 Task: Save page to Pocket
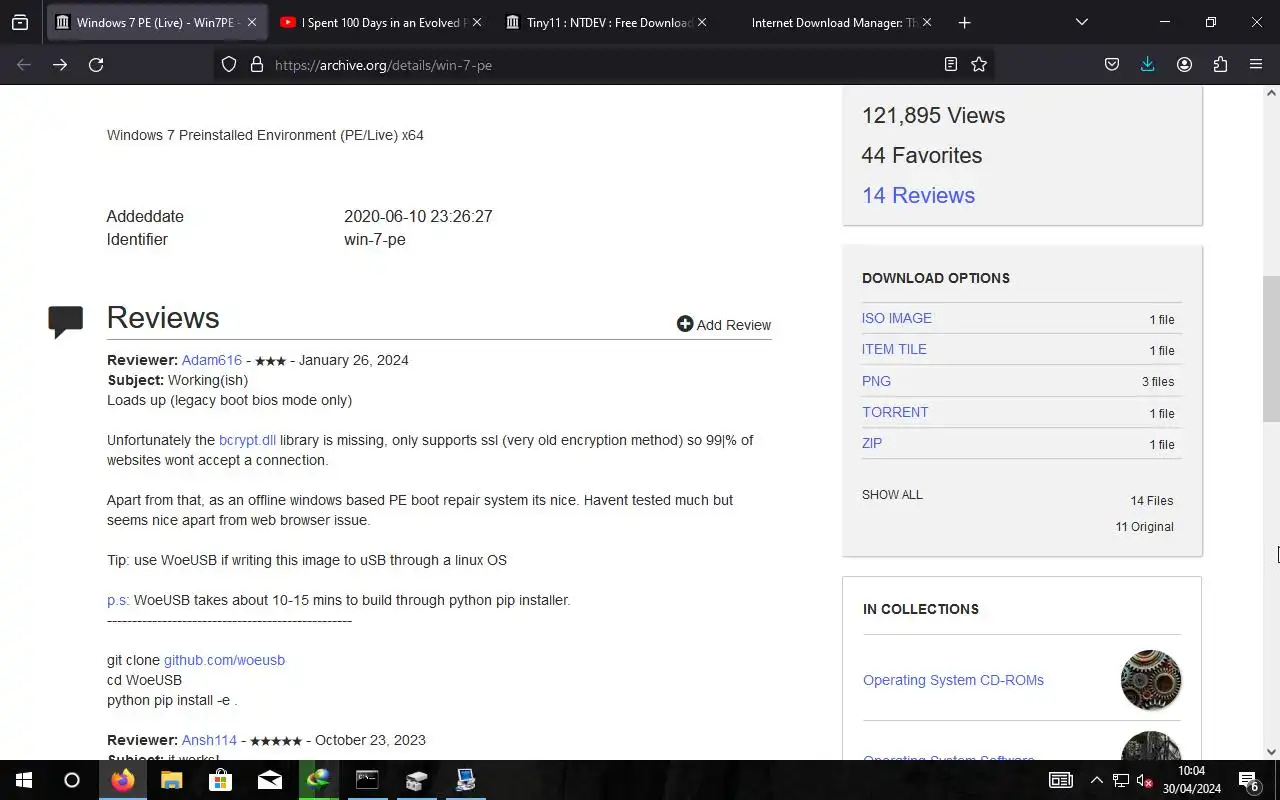point(1112,64)
